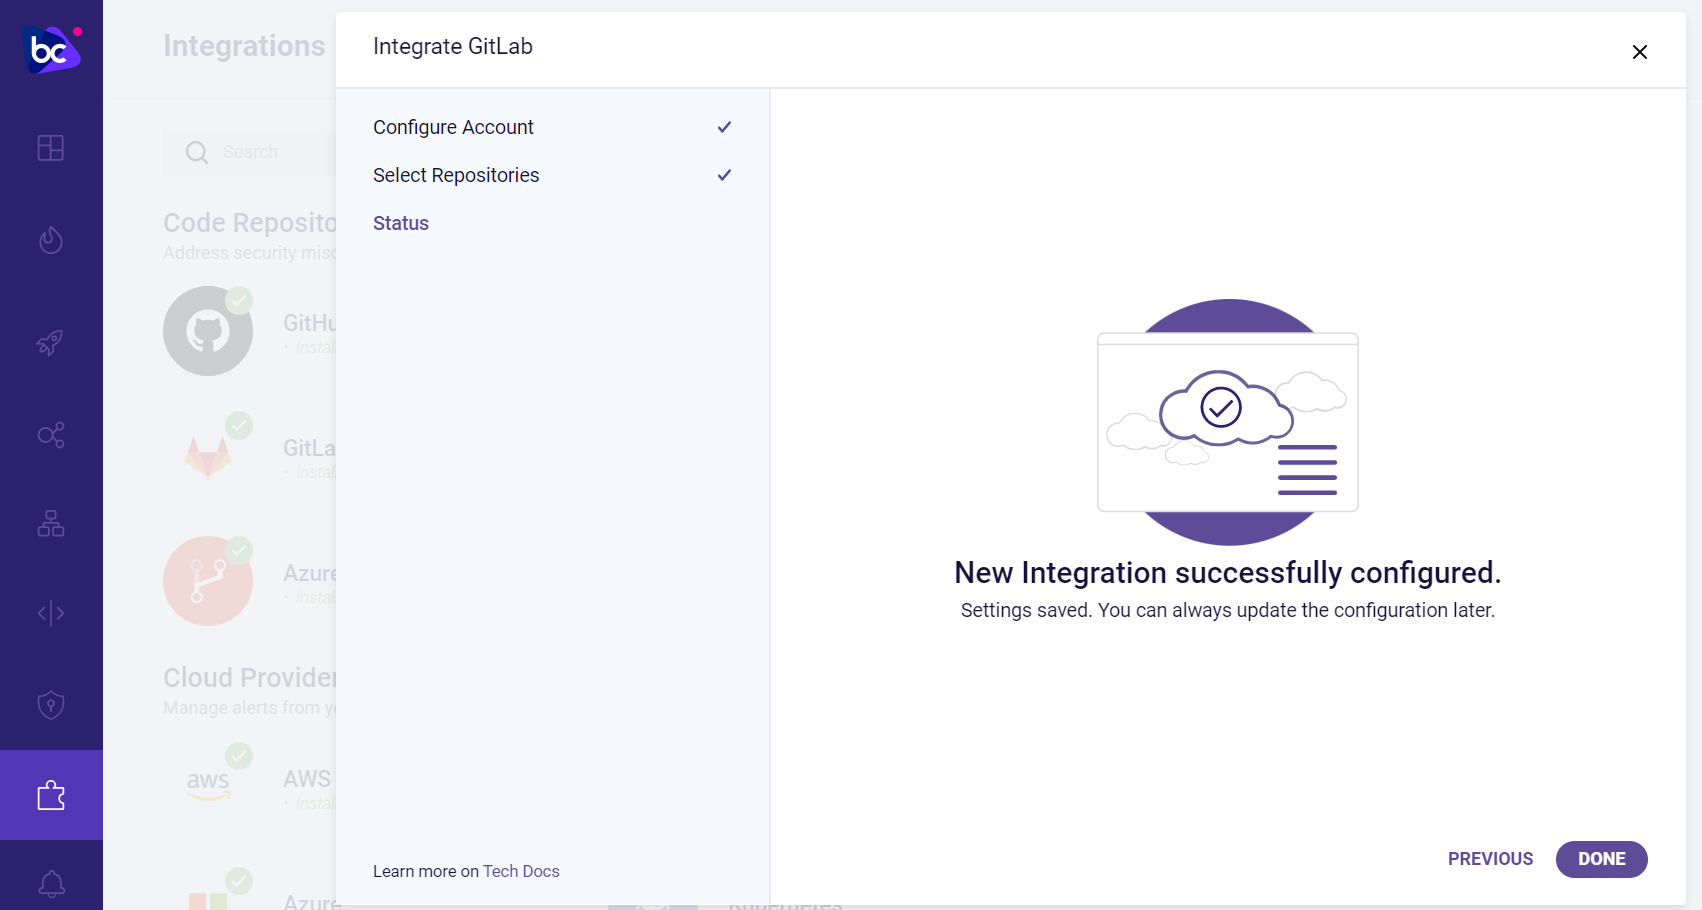Open the Dashboard grid icon in sidebar
This screenshot has height=910, width=1702.
tap(51, 148)
